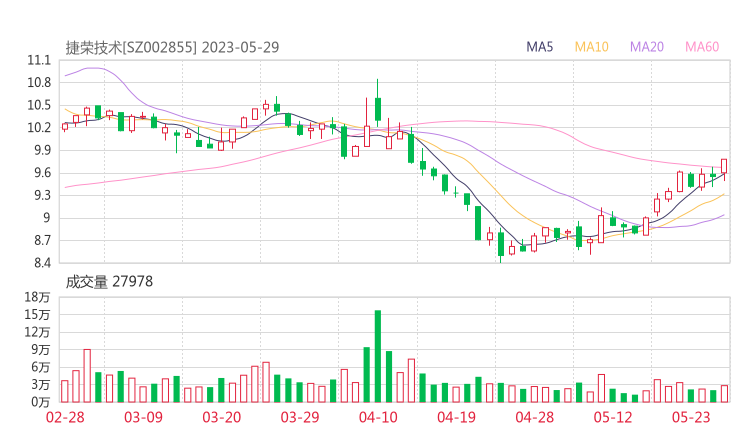The height and width of the screenshot is (440, 740).
Task: Click the MA20 legend label
Action: tap(647, 47)
